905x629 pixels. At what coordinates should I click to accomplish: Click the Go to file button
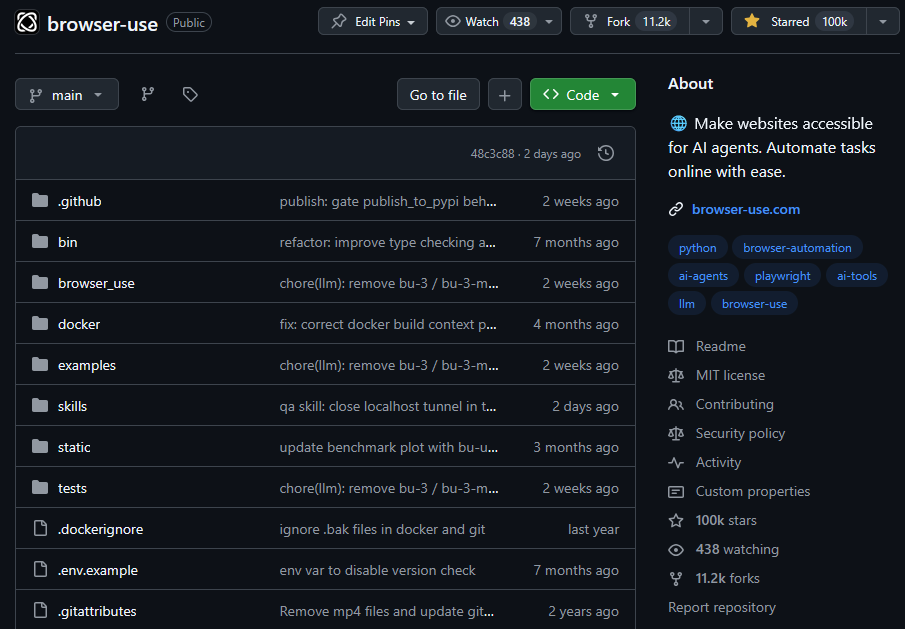coord(438,95)
